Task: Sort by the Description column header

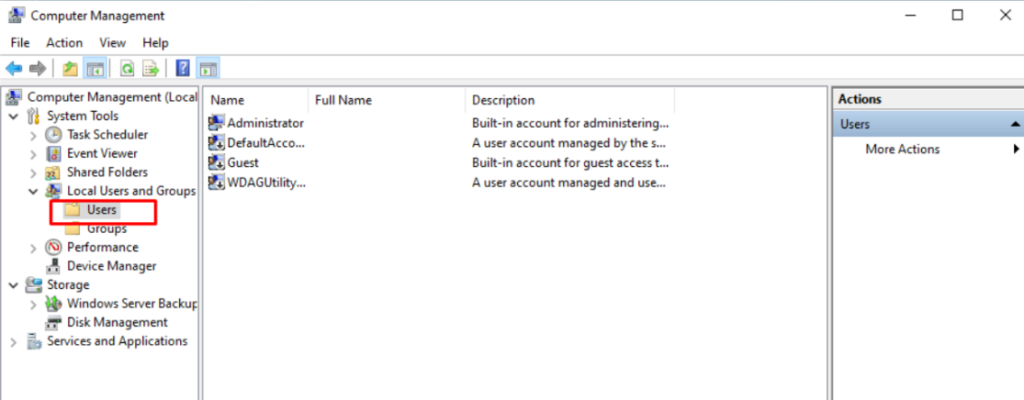Action: click(x=570, y=100)
